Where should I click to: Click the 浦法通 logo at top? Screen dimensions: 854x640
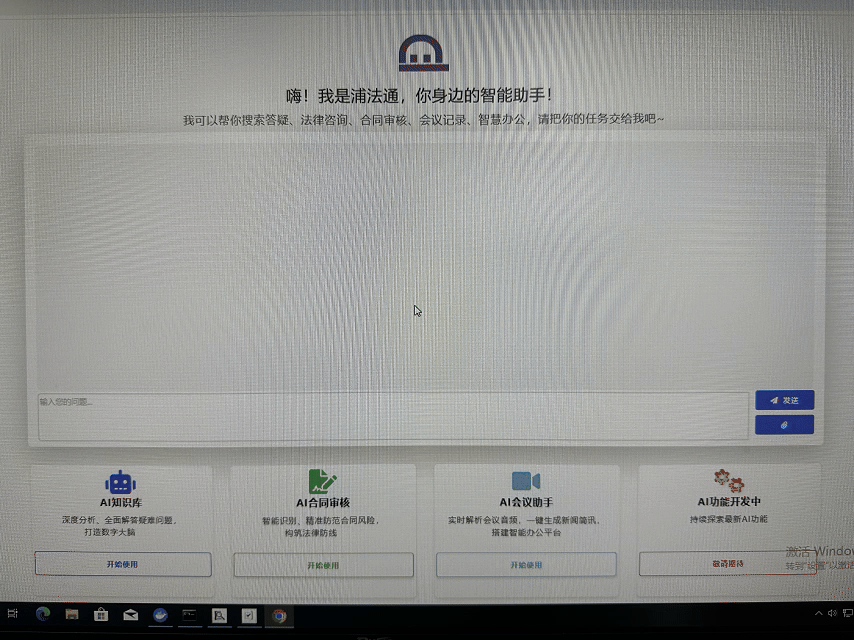point(424,54)
